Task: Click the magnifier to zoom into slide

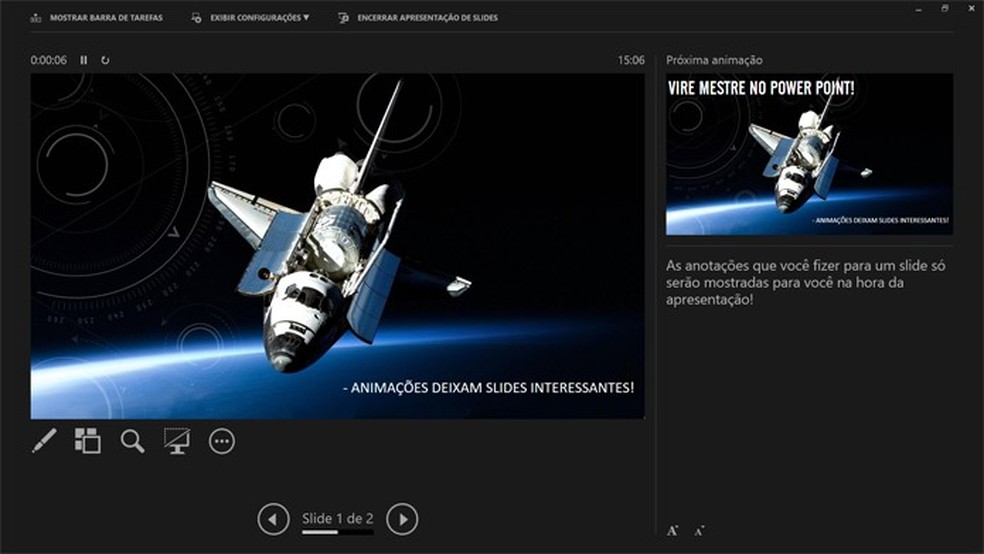Action: (x=132, y=441)
